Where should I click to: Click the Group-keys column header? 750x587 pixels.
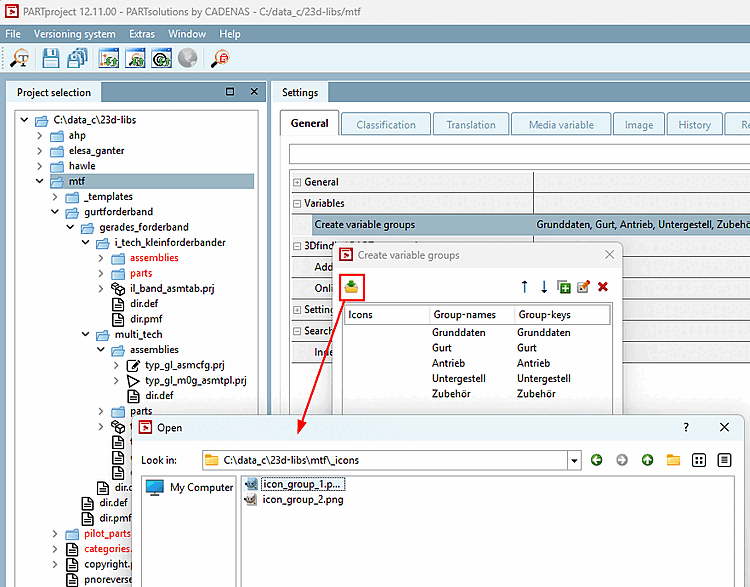[562, 315]
